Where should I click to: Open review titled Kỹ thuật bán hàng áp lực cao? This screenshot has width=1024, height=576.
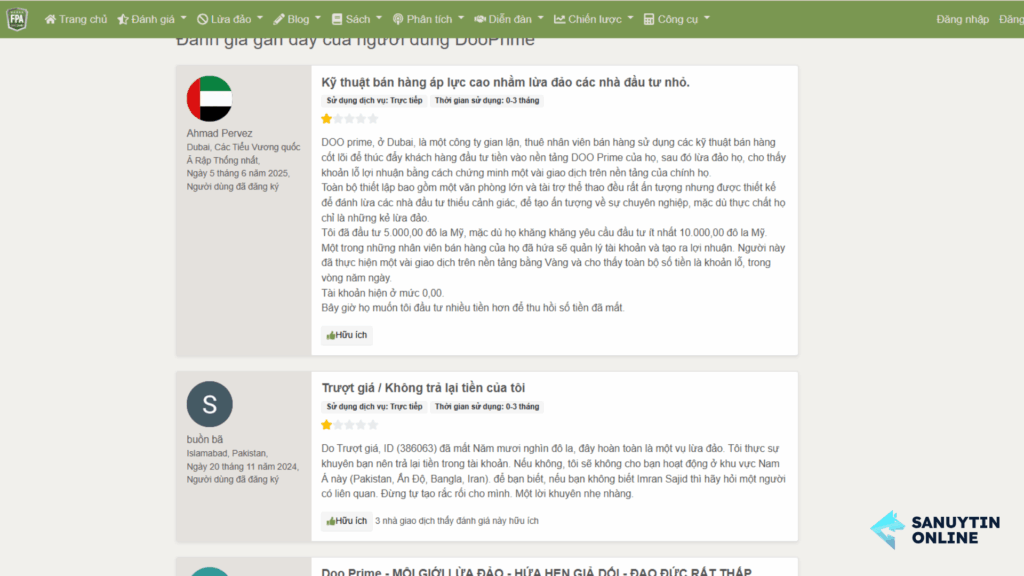tap(505, 82)
